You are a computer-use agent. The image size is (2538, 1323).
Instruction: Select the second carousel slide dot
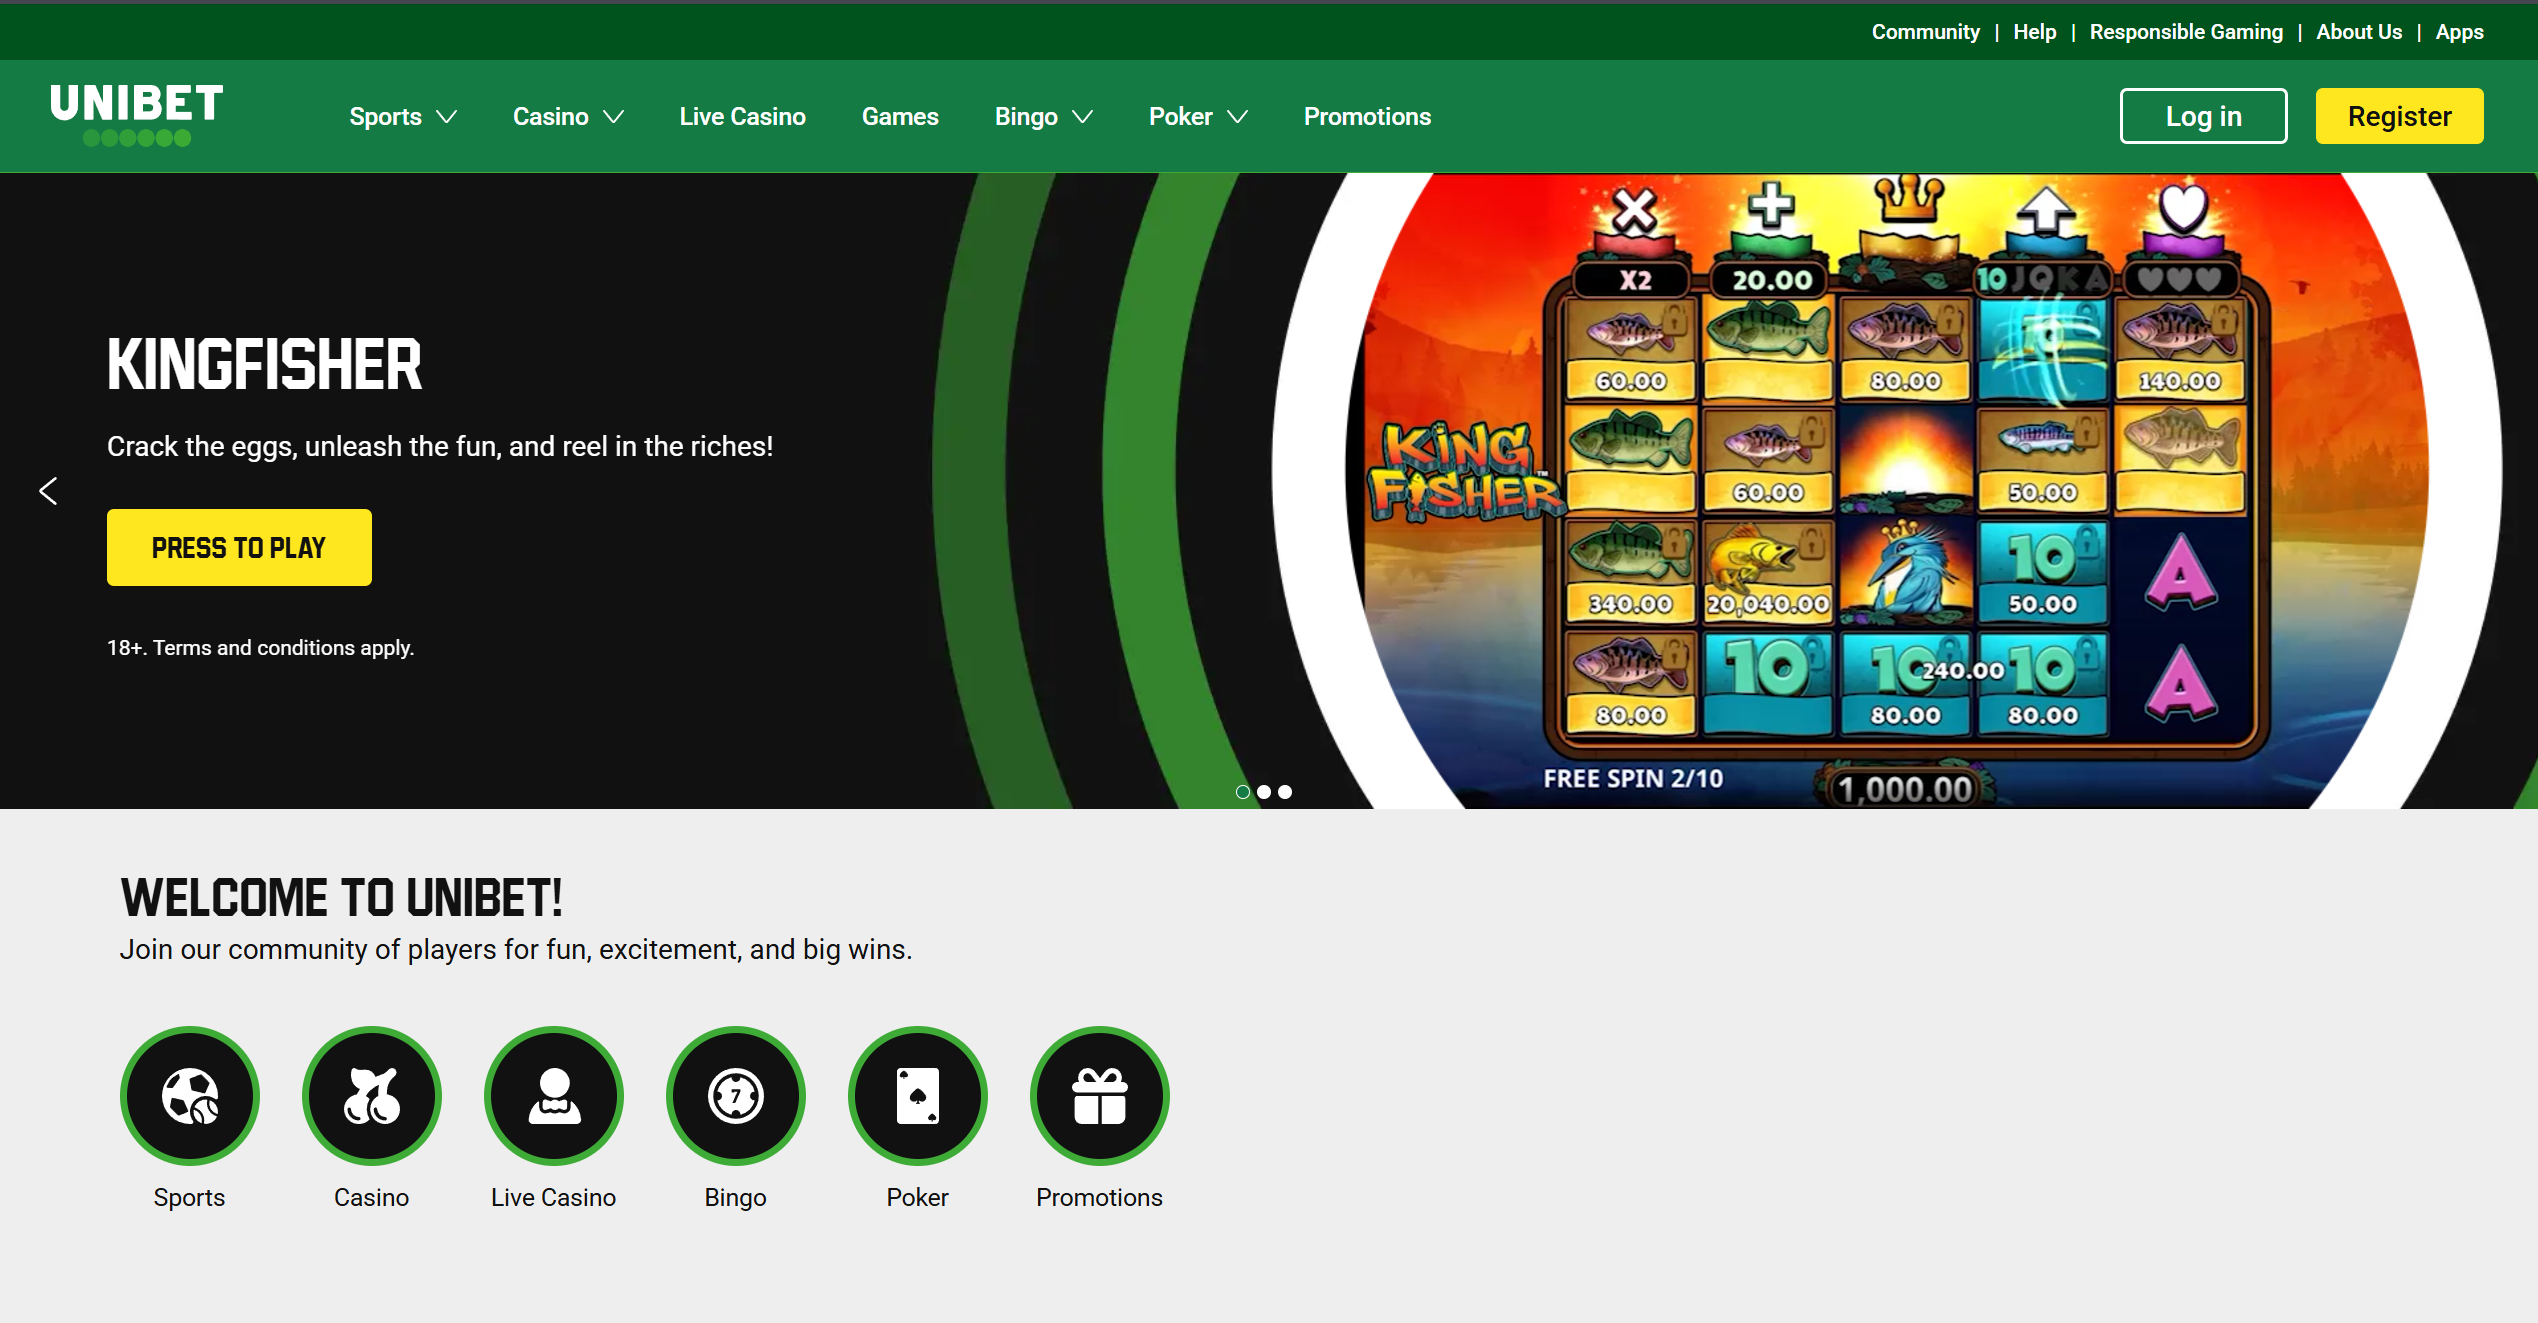pos(1264,792)
